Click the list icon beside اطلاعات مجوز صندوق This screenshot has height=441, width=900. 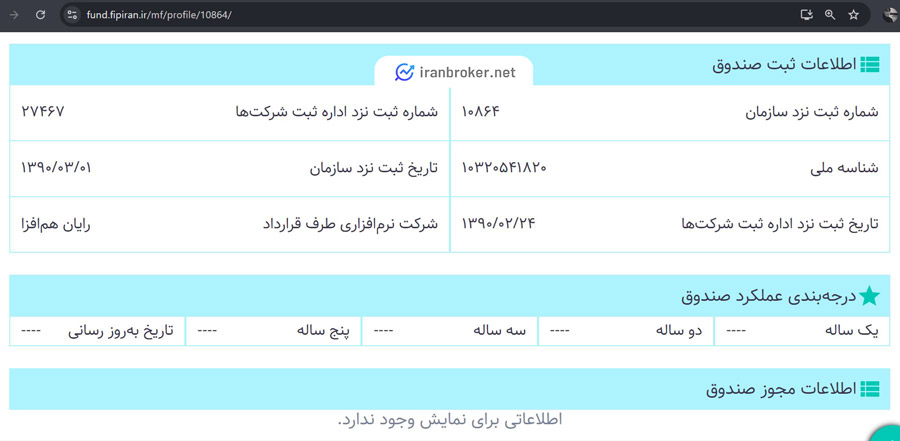click(870, 389)
